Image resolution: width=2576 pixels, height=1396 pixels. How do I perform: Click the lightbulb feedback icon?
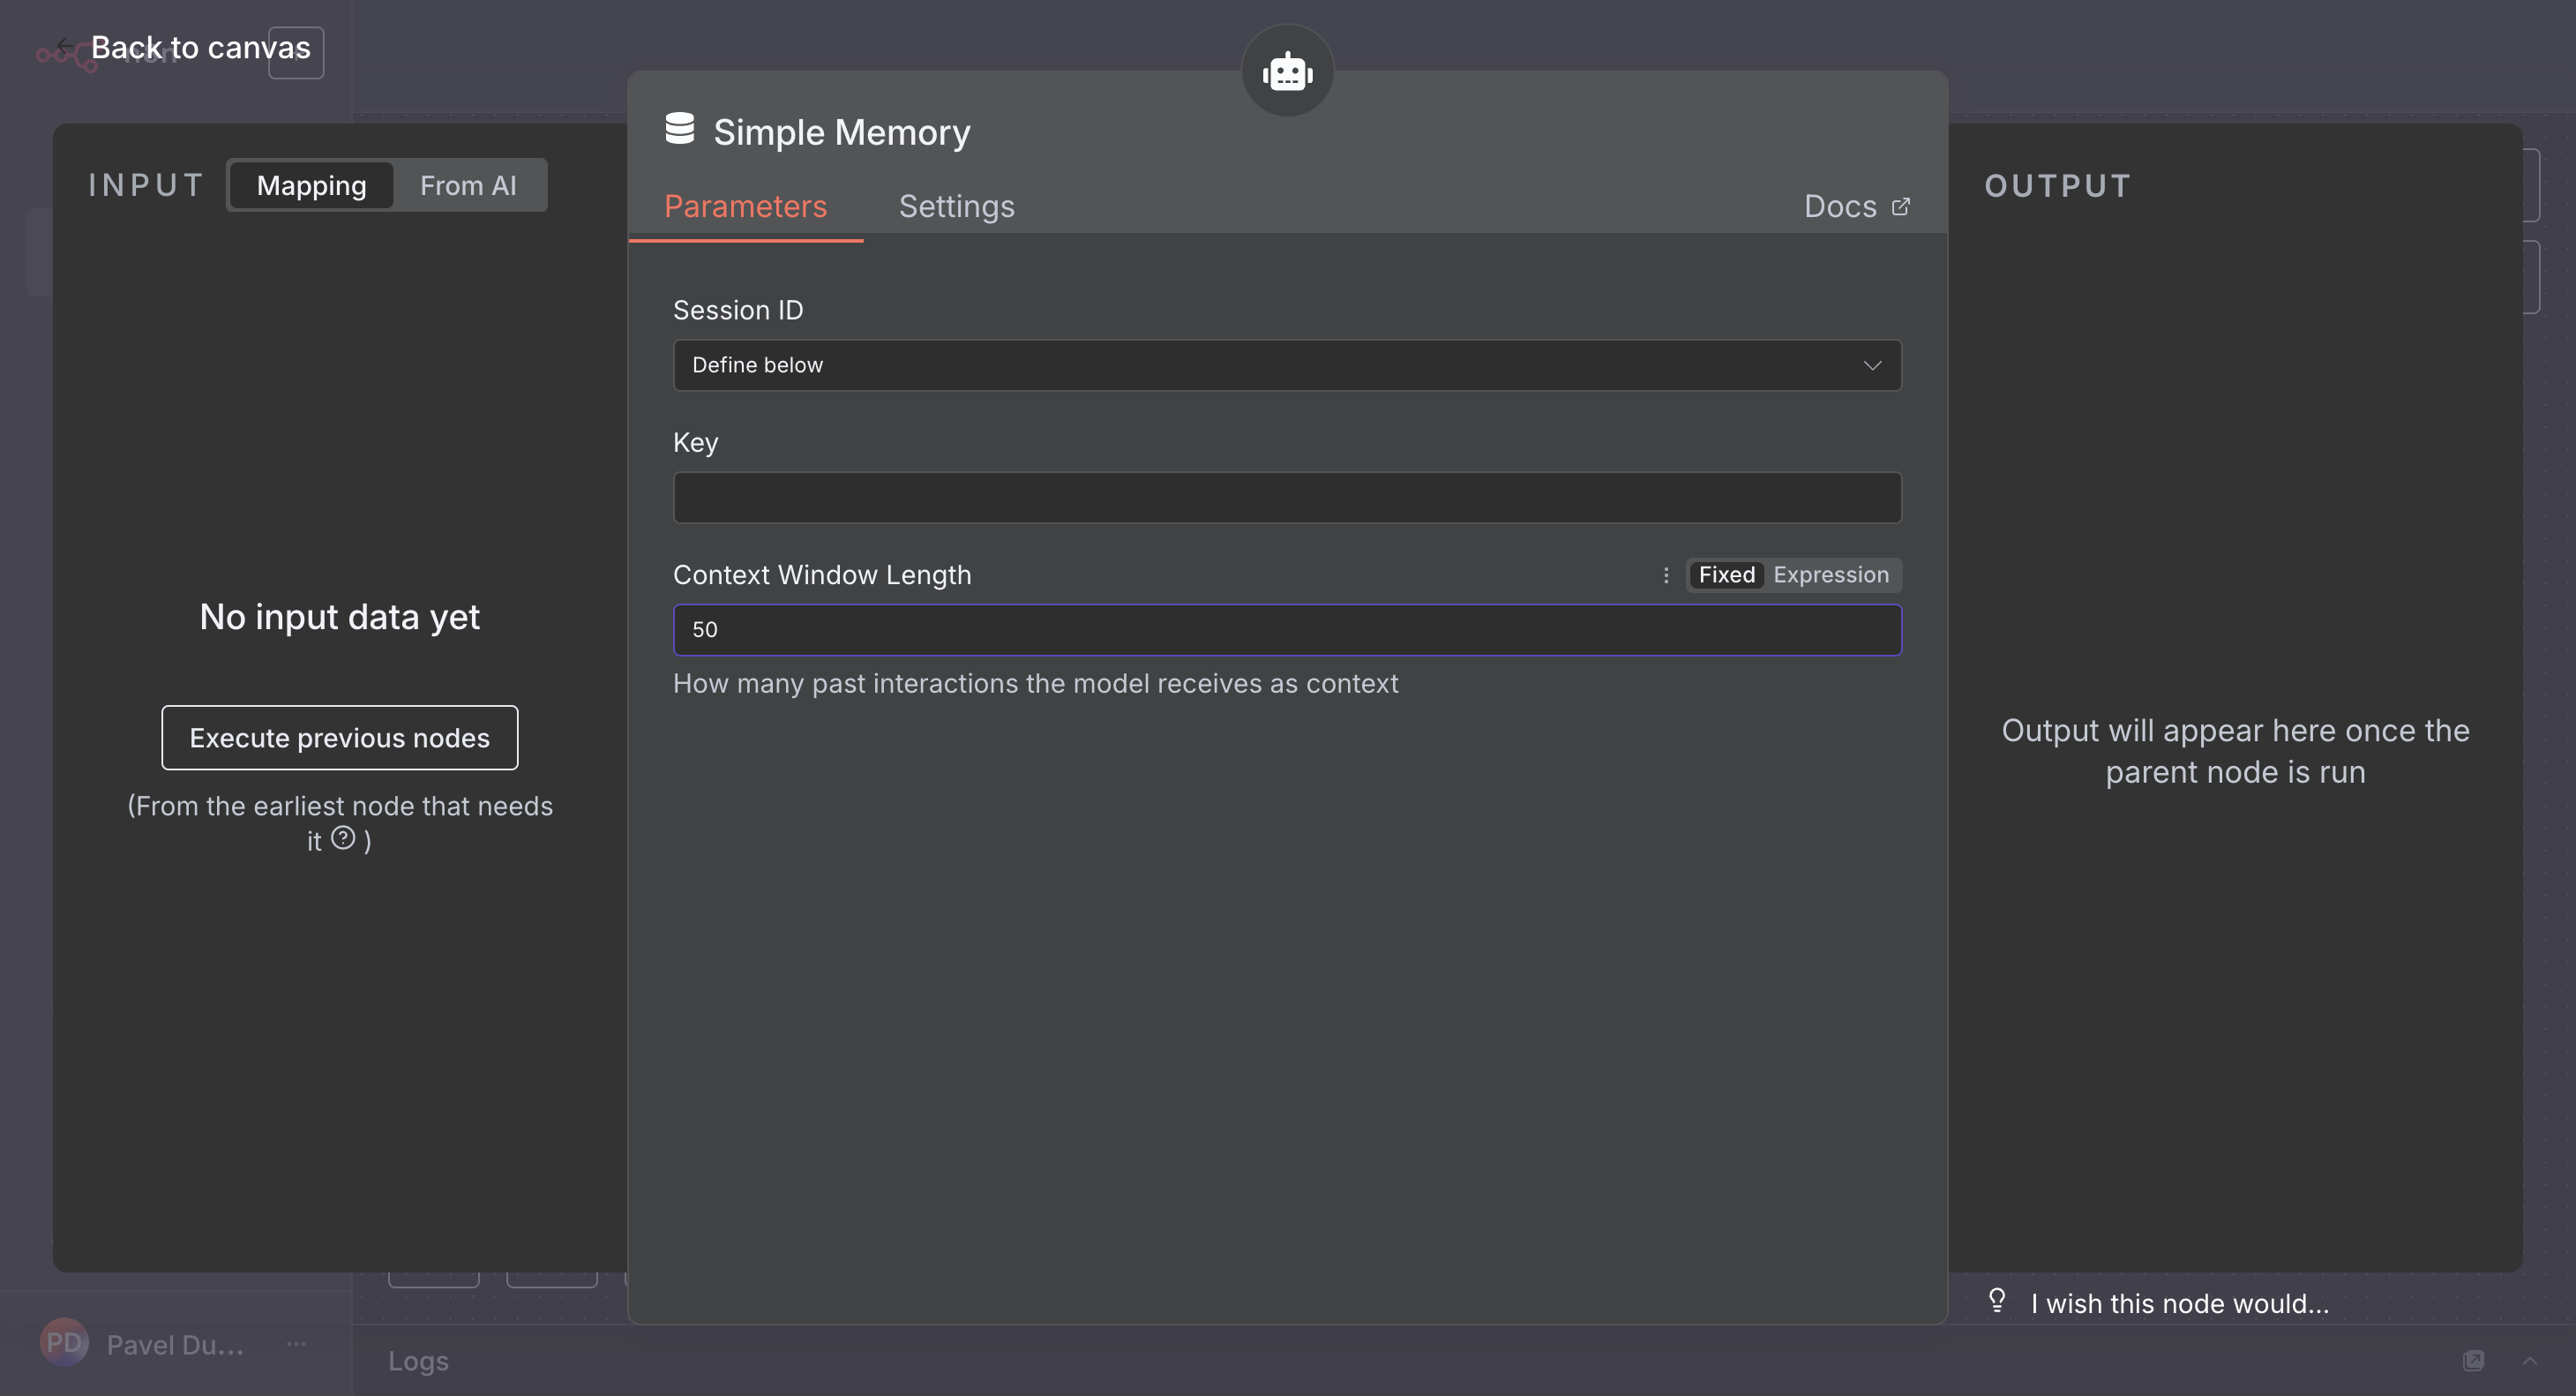click(x=1997, y=1300)
